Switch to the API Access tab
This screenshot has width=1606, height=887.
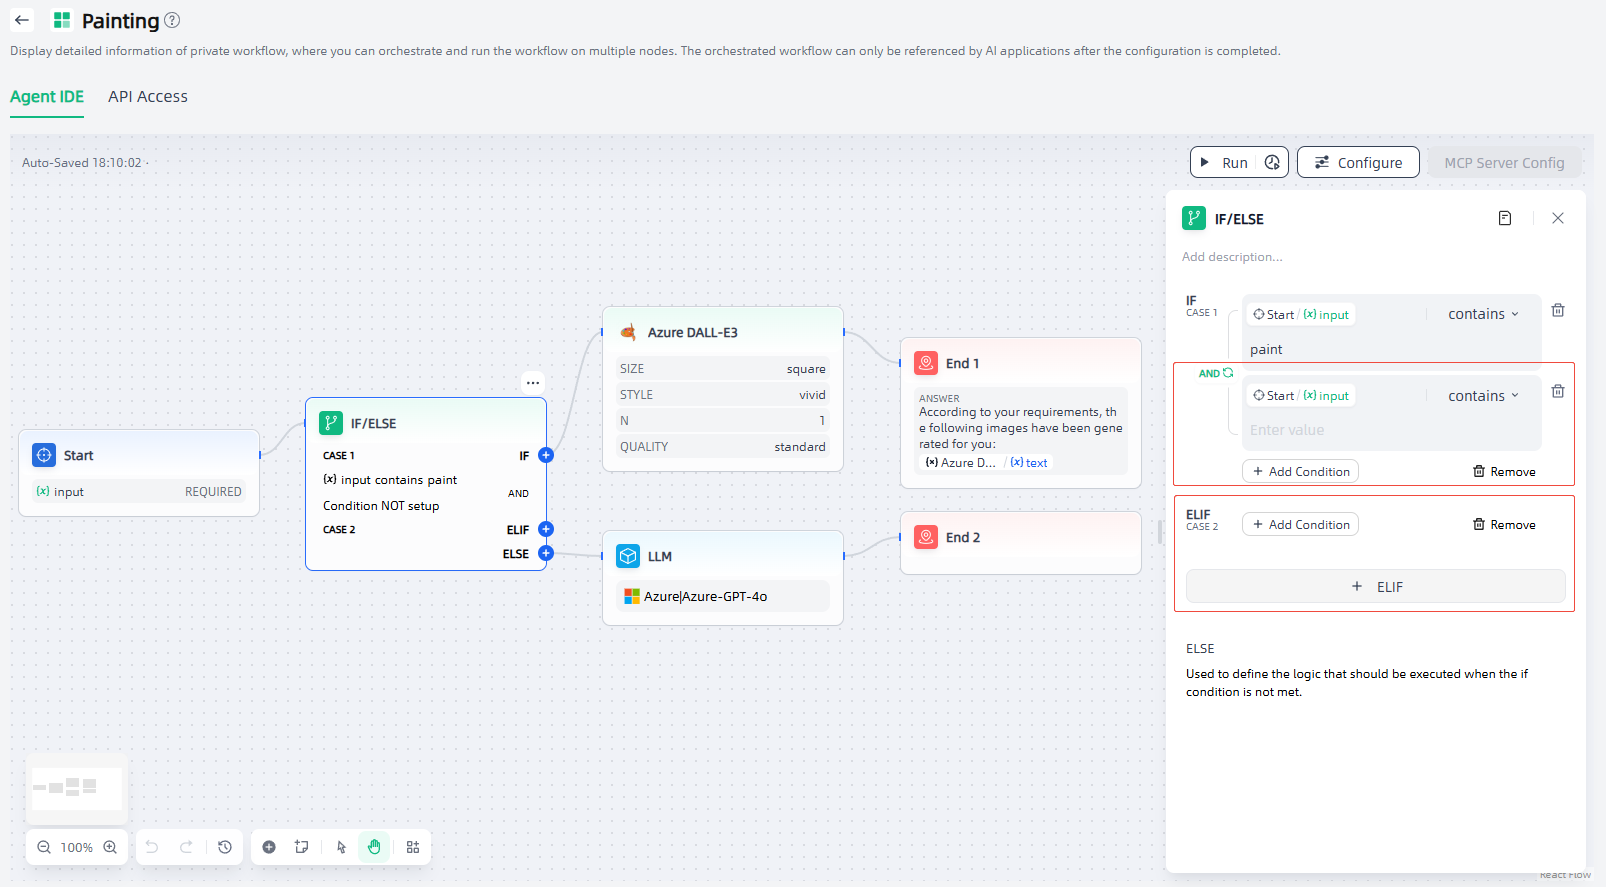[148, 97]
